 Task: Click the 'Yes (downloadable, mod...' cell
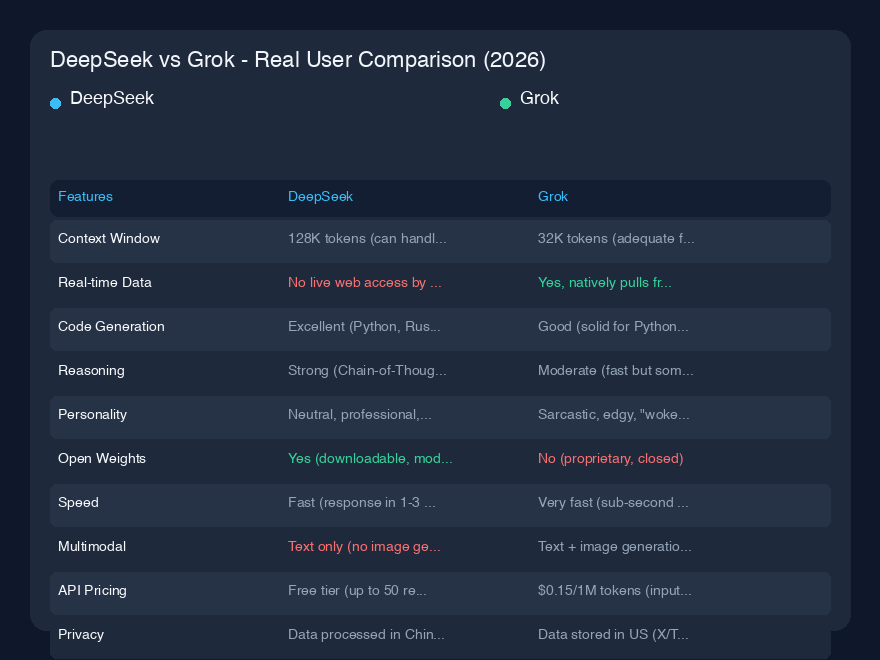coord(370,459)
